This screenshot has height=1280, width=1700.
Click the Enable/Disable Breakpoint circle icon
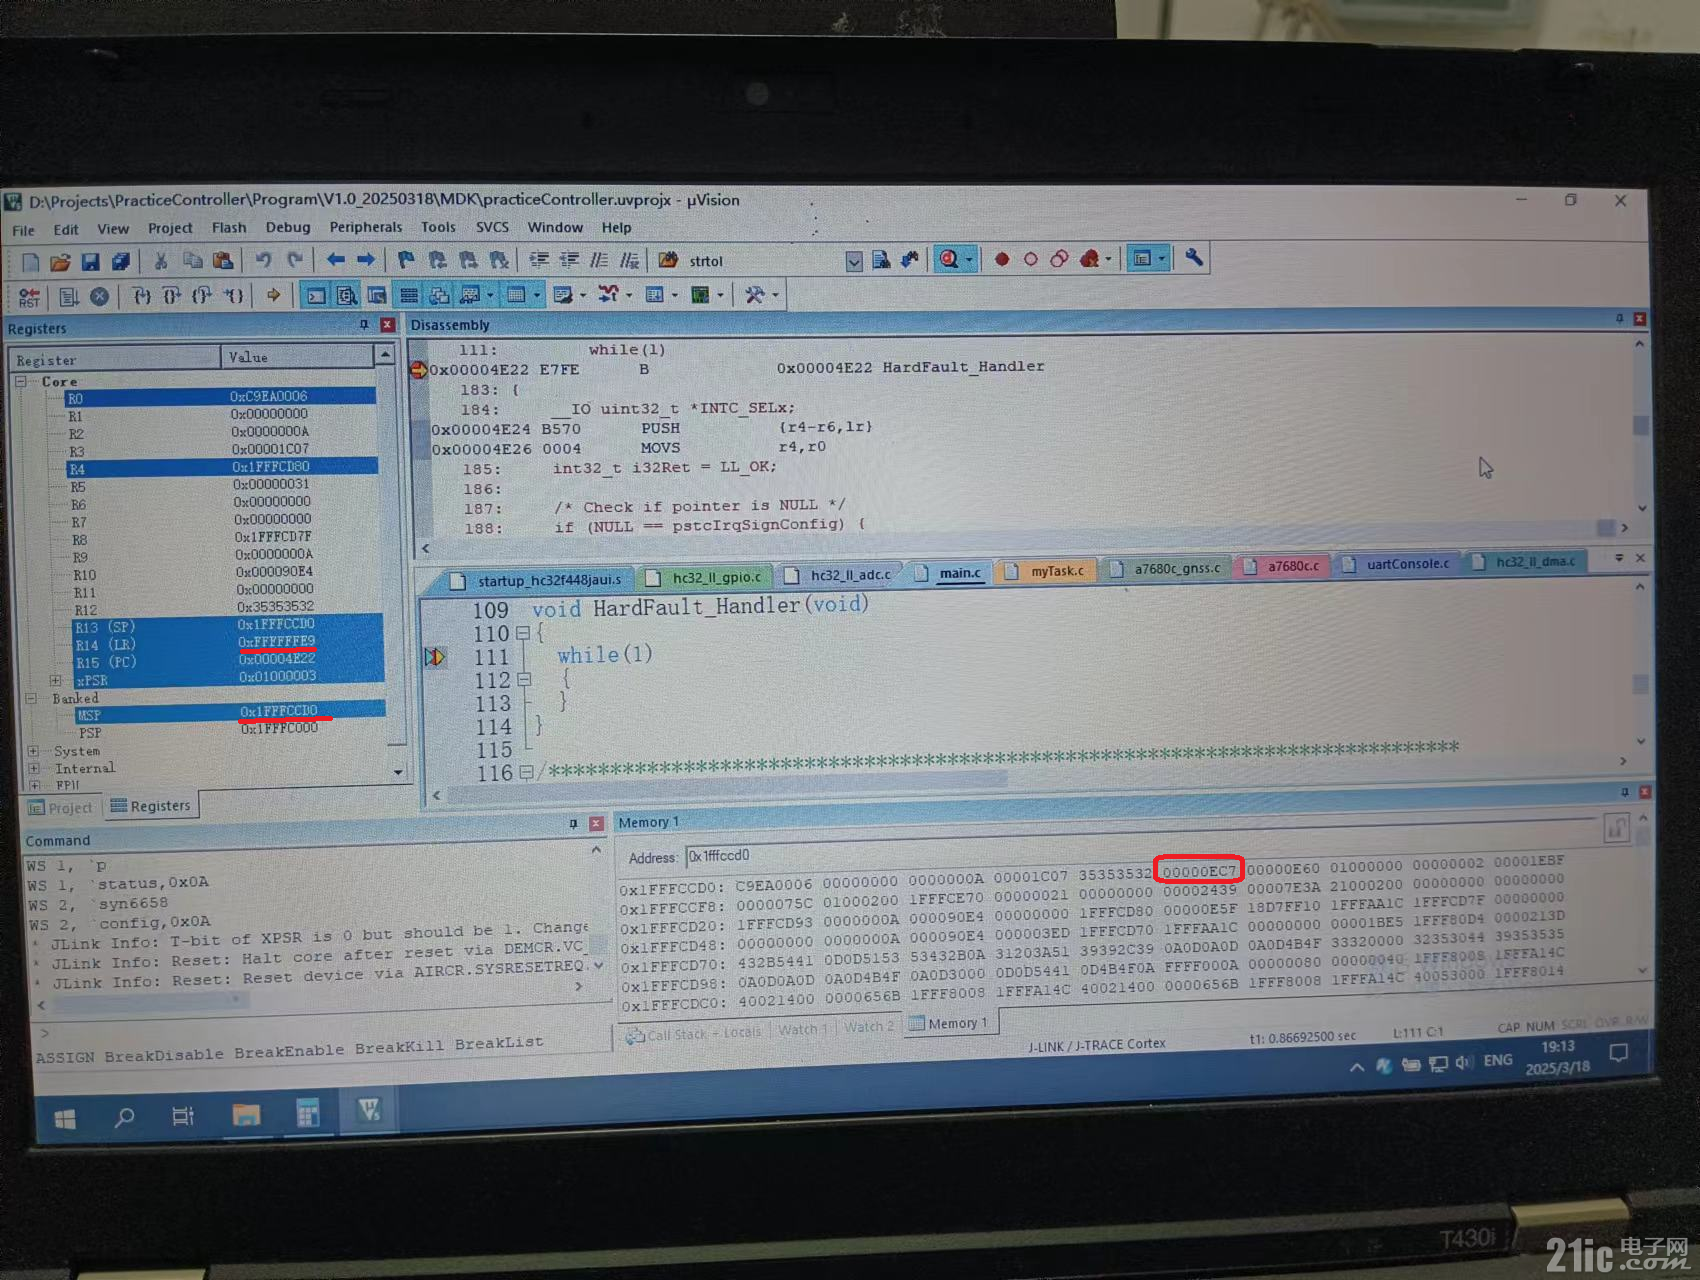[1031, 259]
